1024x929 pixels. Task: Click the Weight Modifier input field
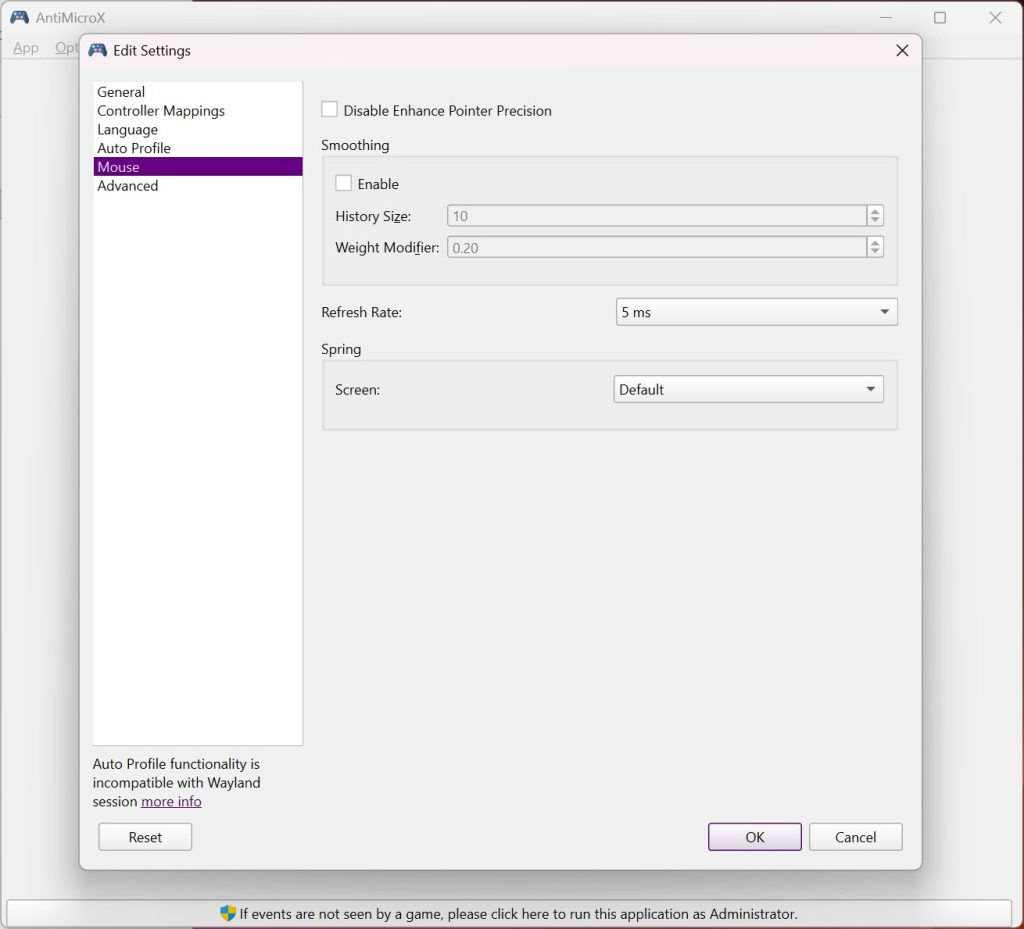[x=657, y=247]
